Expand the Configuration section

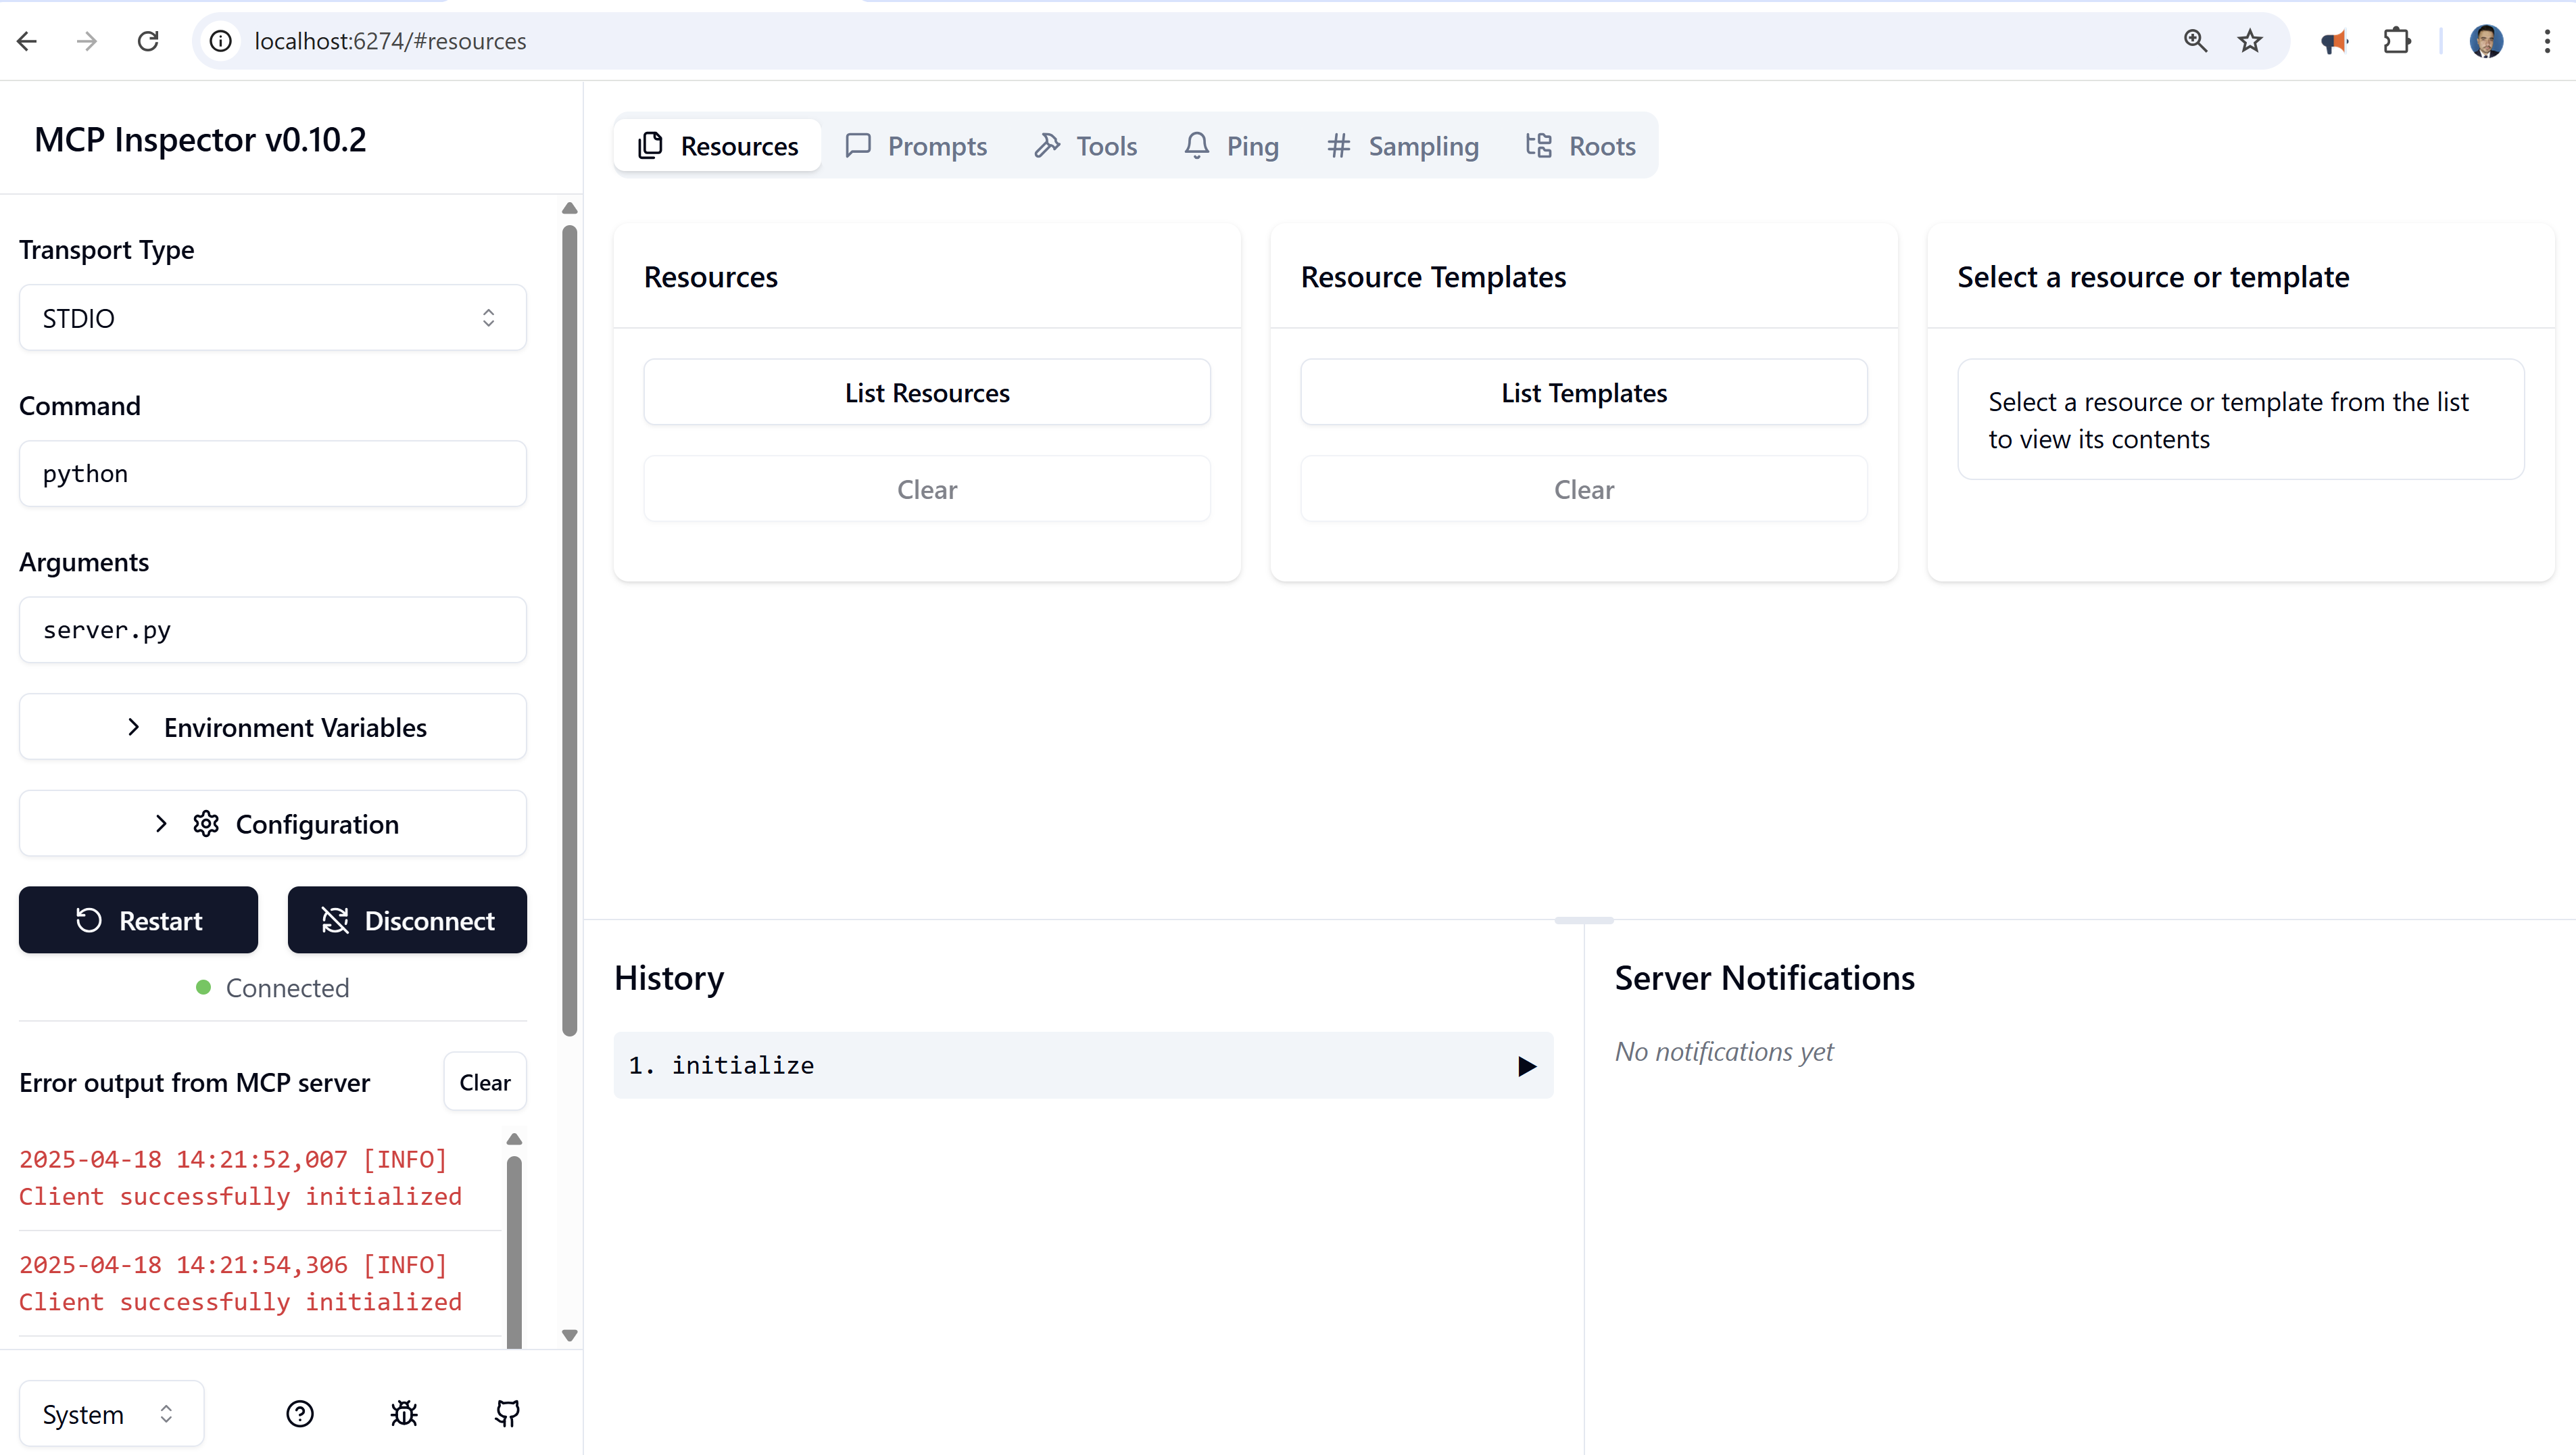coord(273,824)
